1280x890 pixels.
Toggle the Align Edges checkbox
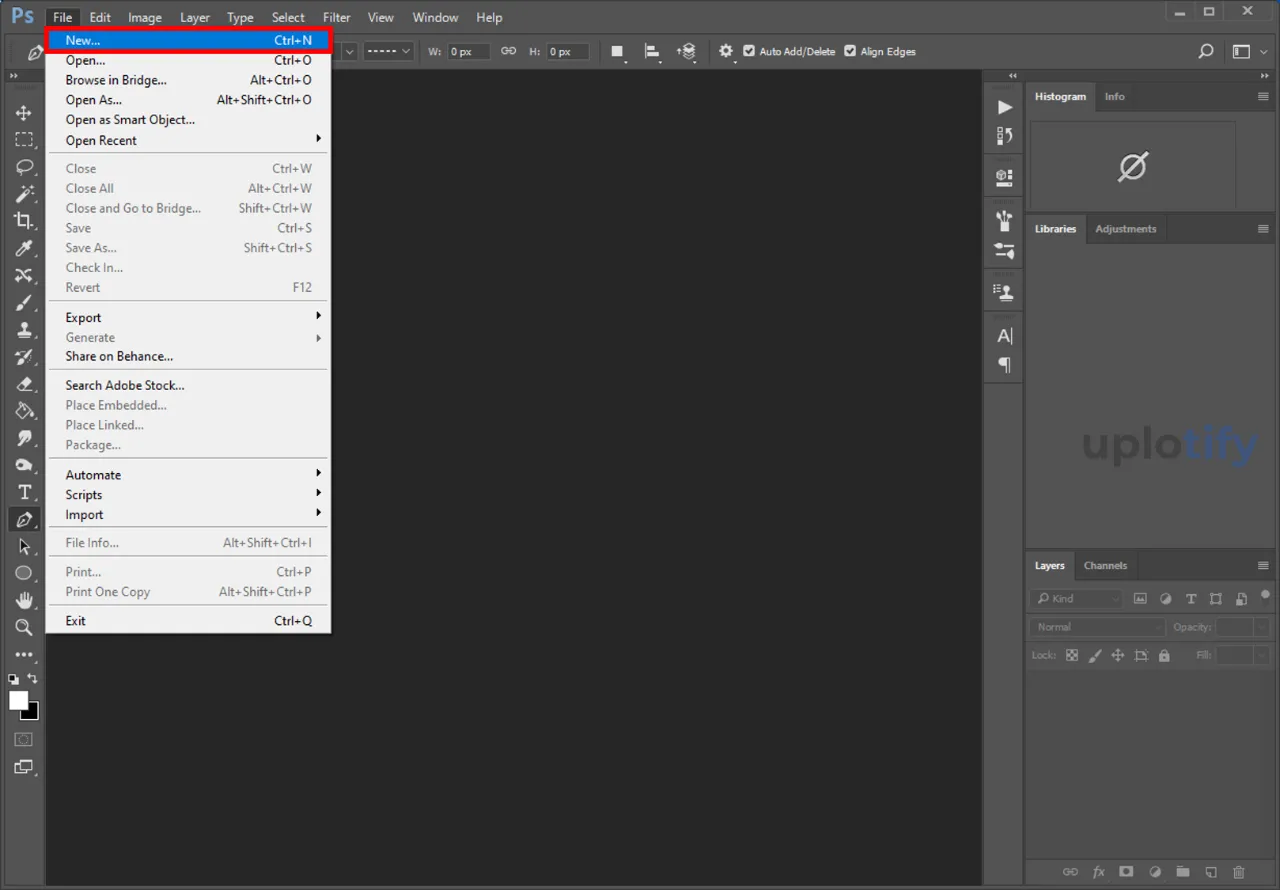pos(850,51)
